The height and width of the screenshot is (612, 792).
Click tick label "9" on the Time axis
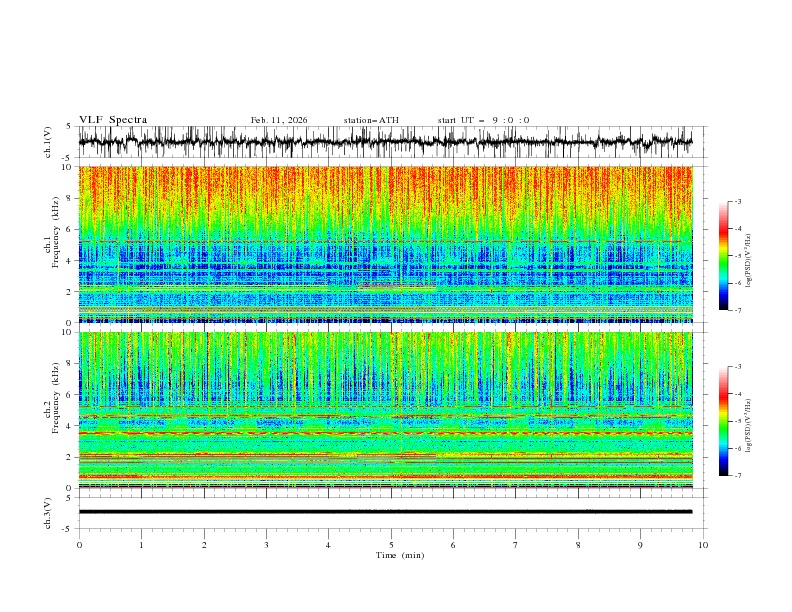tap(640, 545)
